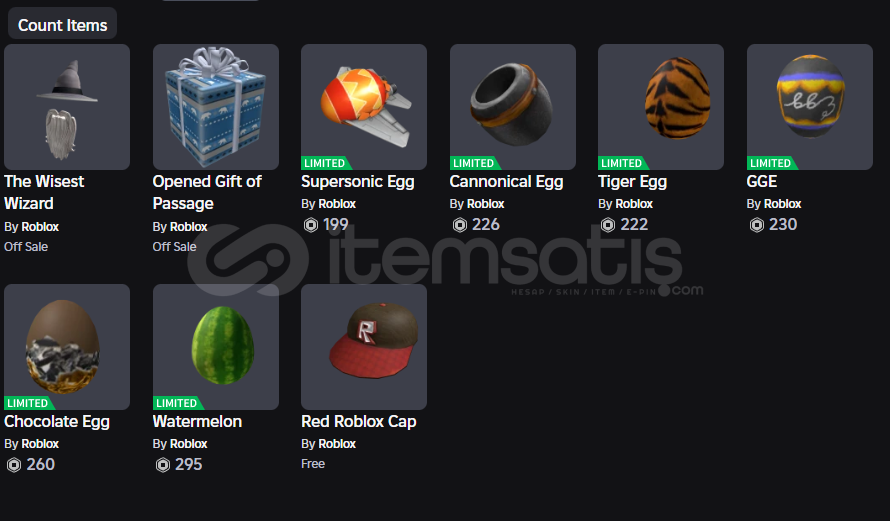
Task: Click Roblox creator link under Watermelon
Action: (188, 444)
